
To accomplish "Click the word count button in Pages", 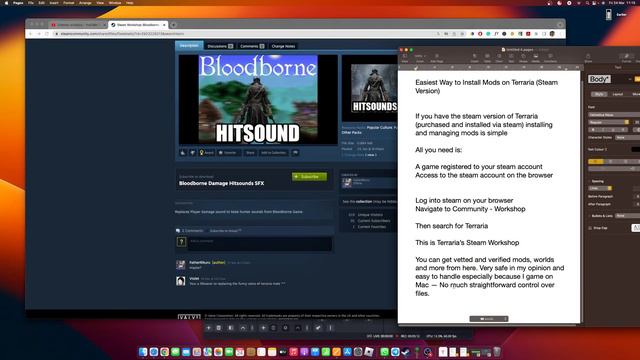I will (489, 319).
